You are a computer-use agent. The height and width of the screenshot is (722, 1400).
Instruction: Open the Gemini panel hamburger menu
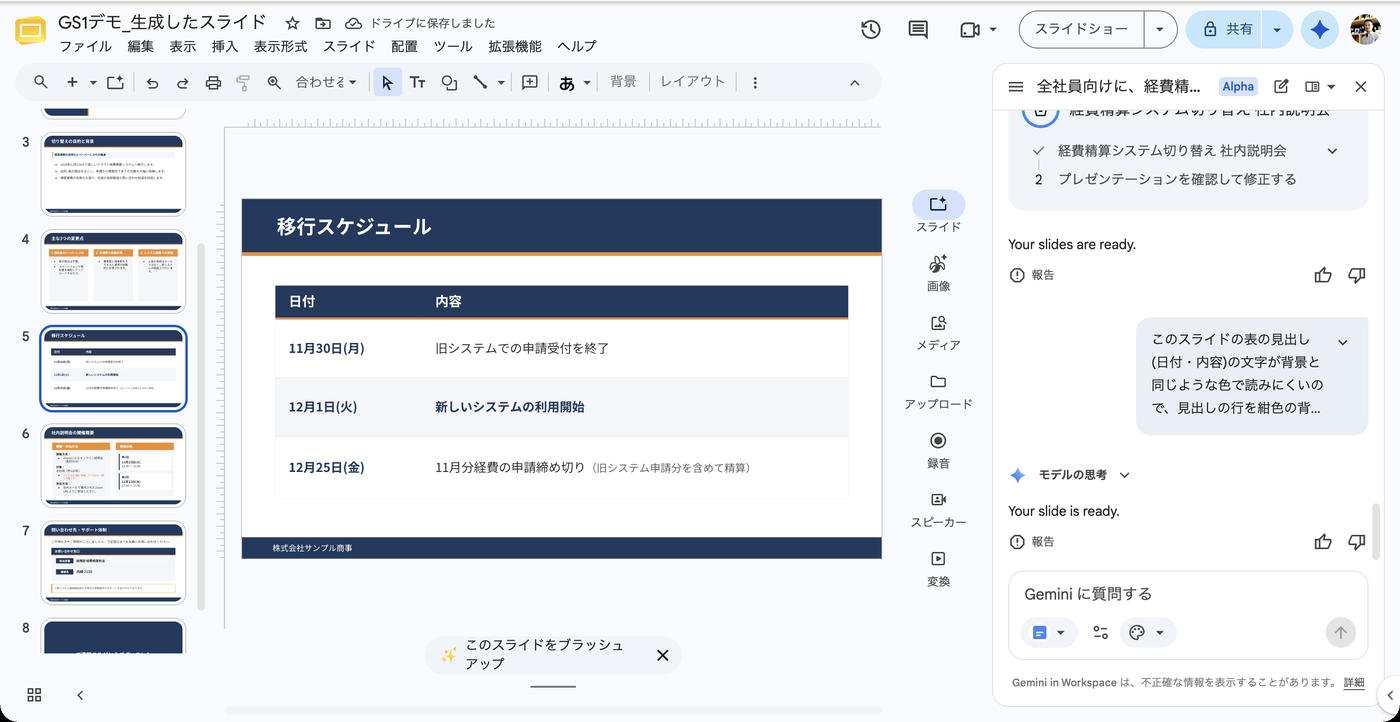(x=1016, y=87)
